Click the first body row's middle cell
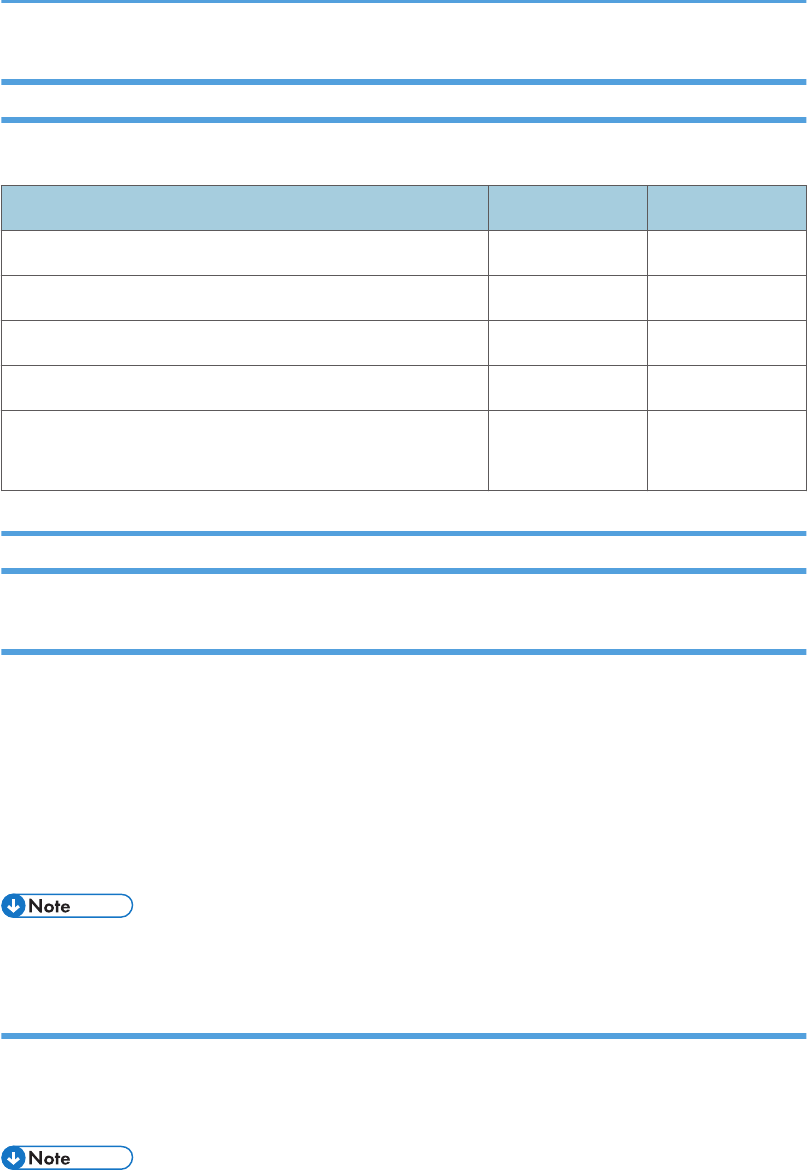This screenshot has height=1170, width=808. click(568, 253)
